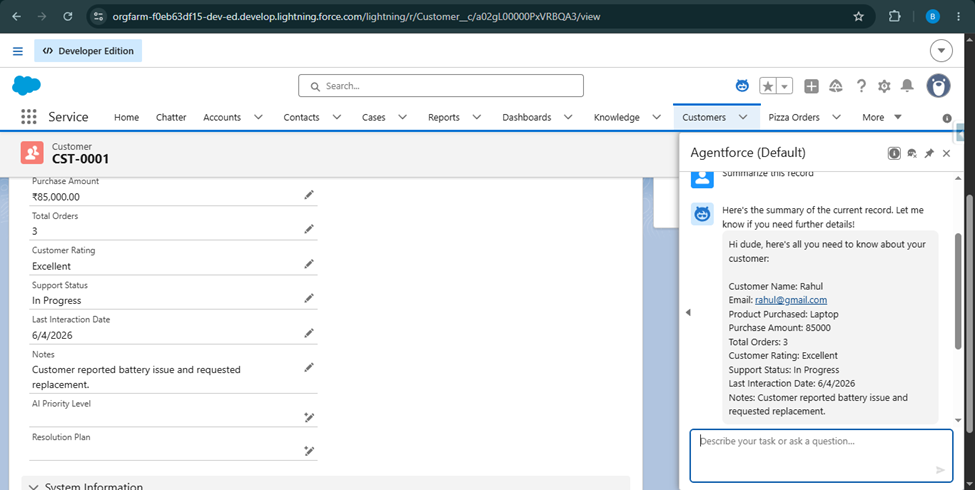Open the Dashboards tab
The height and width of the screenshot is (490, 975).
click(x=527, y=117)
